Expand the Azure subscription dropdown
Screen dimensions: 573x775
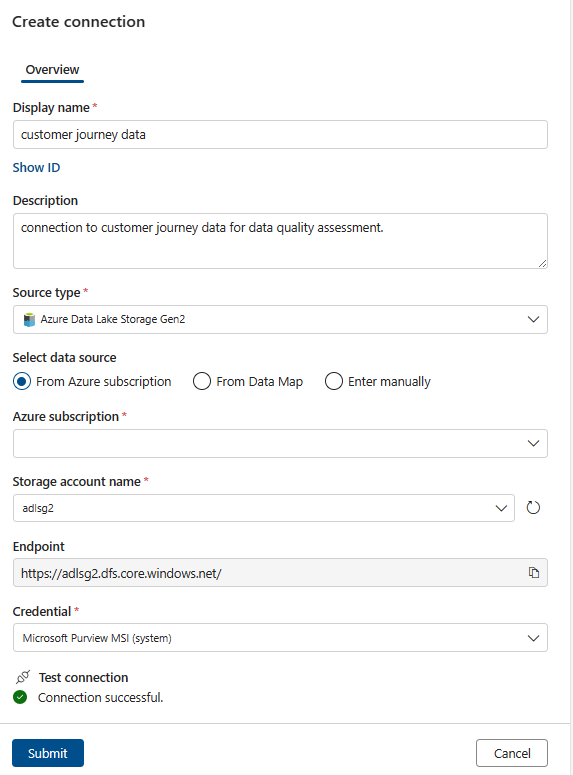pyautogui.click(x=280, y=443)
